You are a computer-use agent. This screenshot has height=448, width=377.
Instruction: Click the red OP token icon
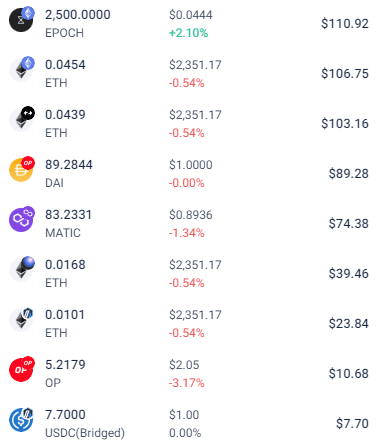pyautogui.click(x=21, y=369)
